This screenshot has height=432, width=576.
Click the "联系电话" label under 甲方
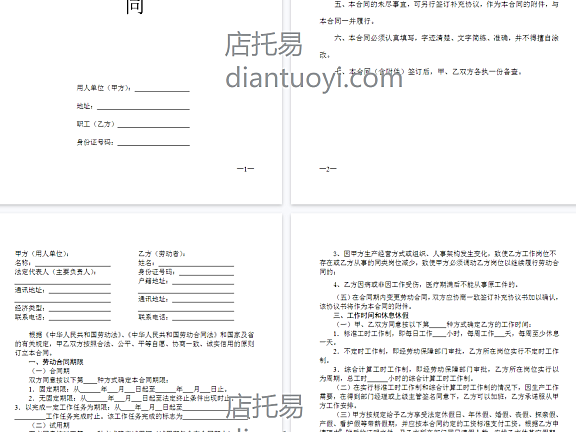coord(30,317)
